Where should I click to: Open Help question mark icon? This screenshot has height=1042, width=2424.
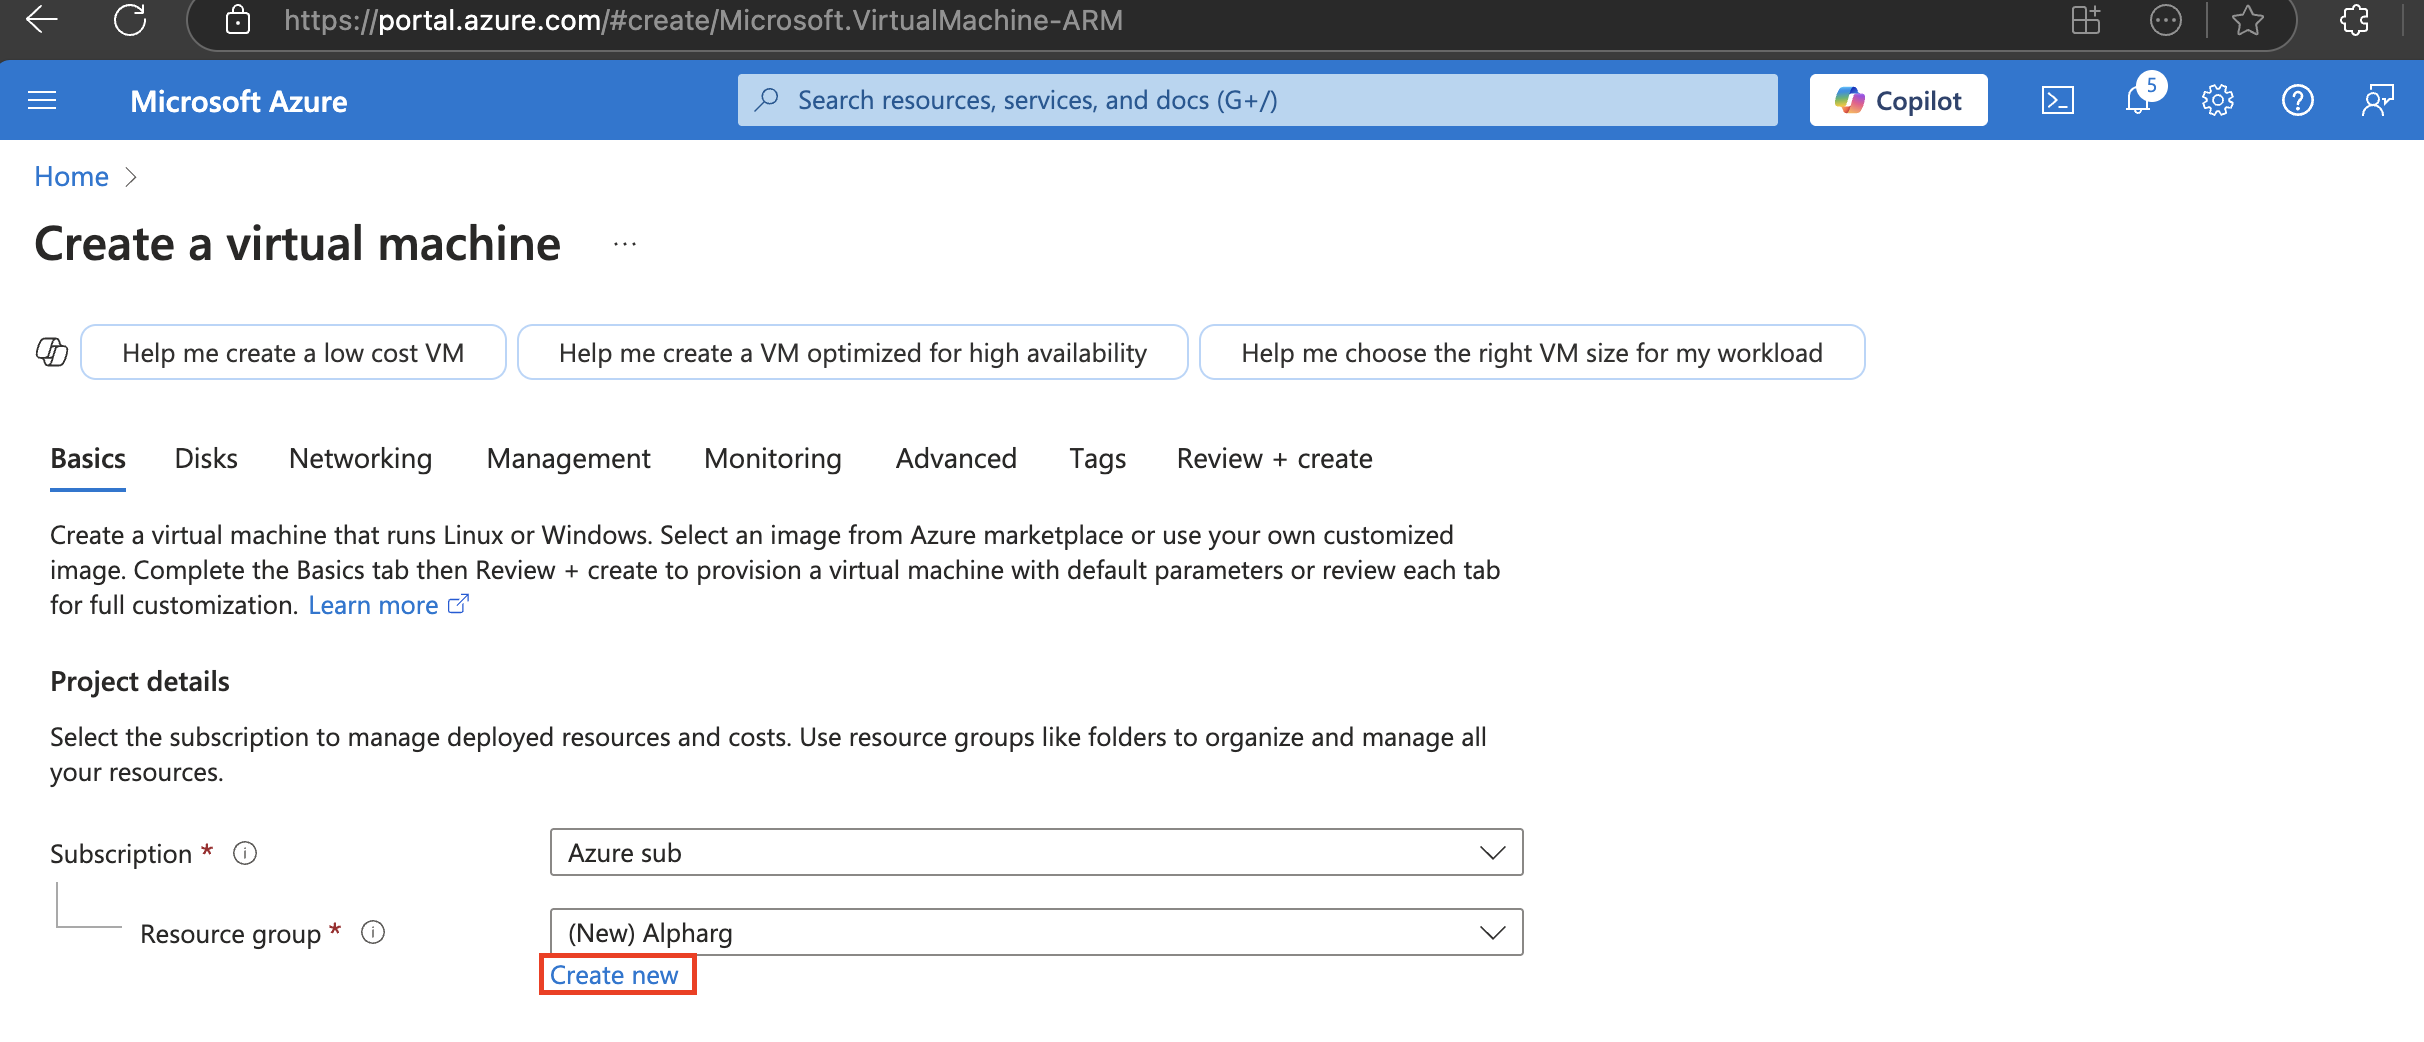click(x=2298, y=100)
